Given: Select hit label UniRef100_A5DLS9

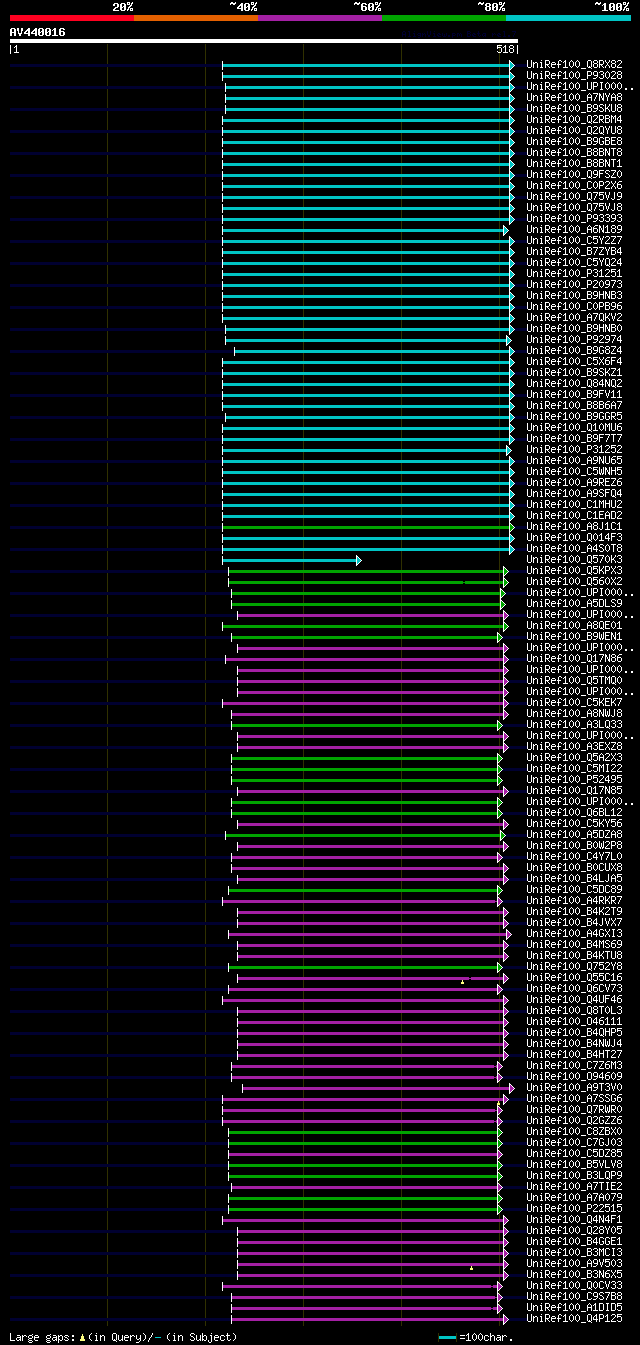Looking at the screenshot, I should pyautogui.click(x=574, y=603).
